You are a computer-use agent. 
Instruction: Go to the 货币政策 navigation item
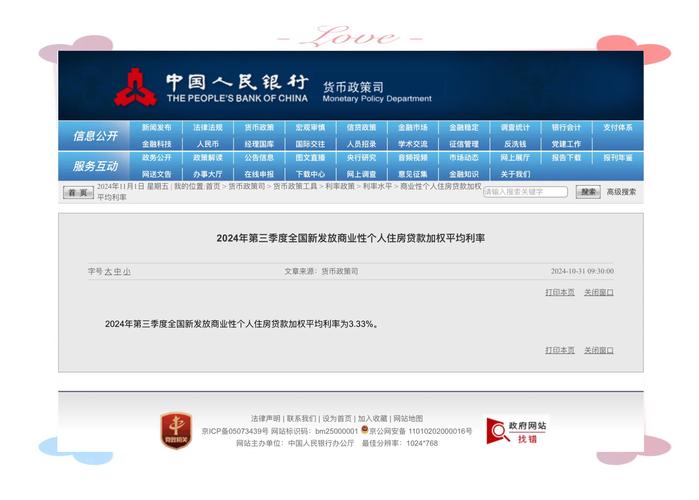tap(259, 127)
